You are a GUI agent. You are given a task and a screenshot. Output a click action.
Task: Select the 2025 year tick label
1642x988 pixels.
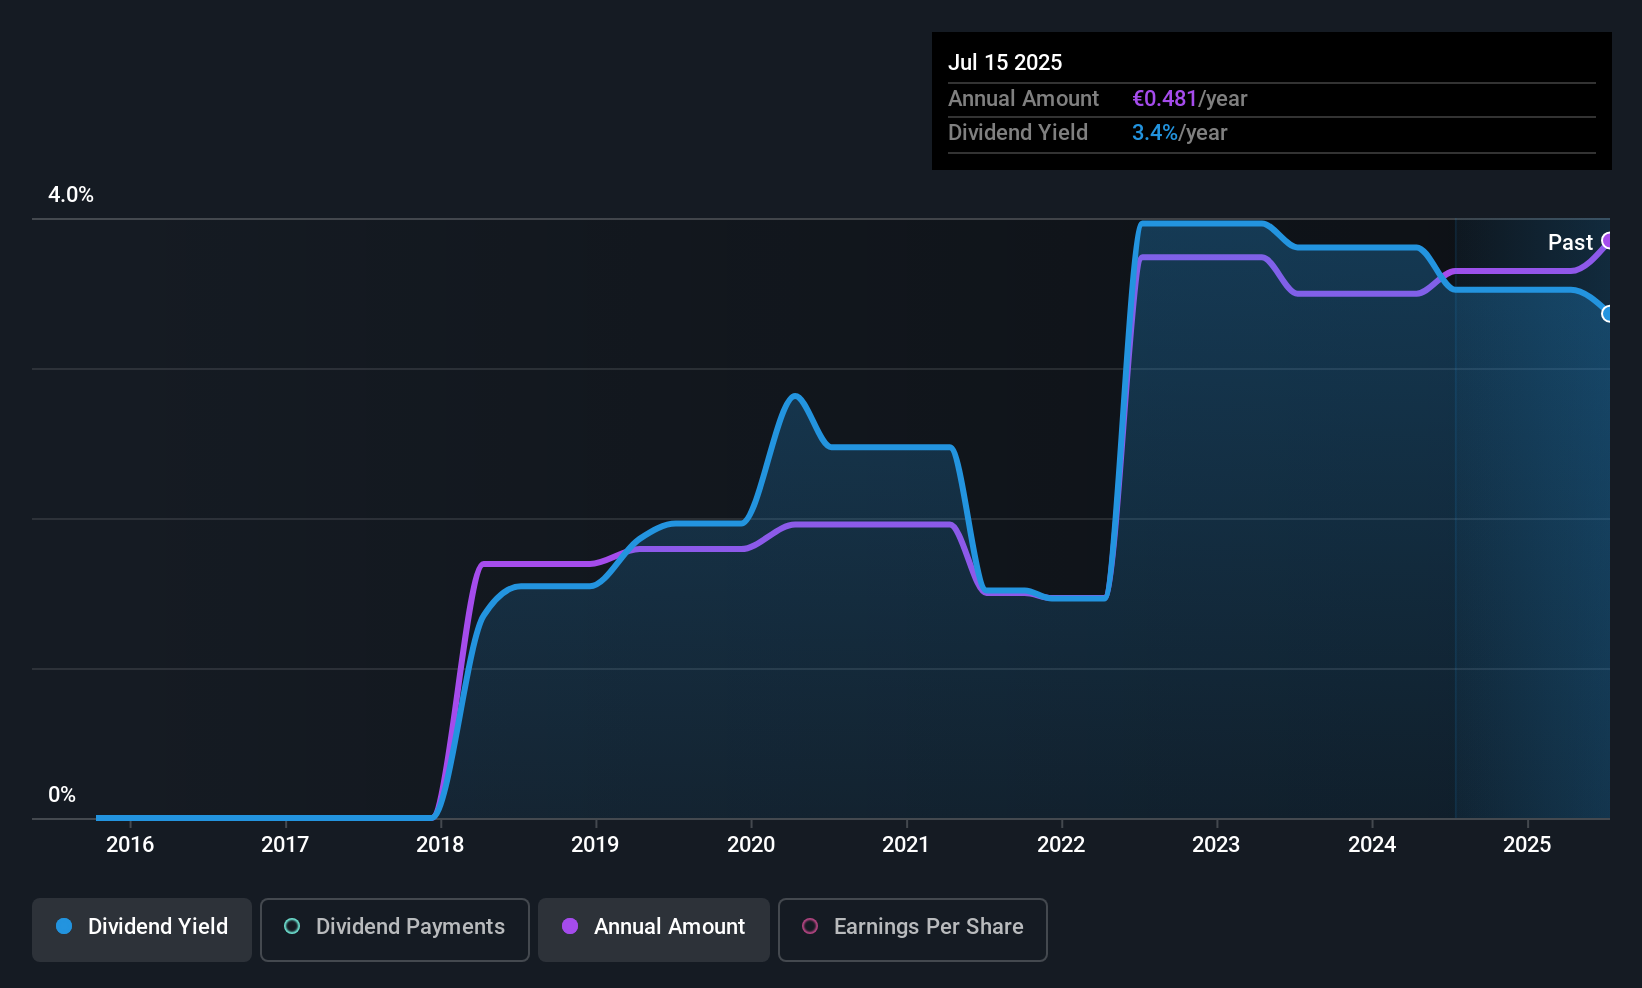pos(1527,845)
